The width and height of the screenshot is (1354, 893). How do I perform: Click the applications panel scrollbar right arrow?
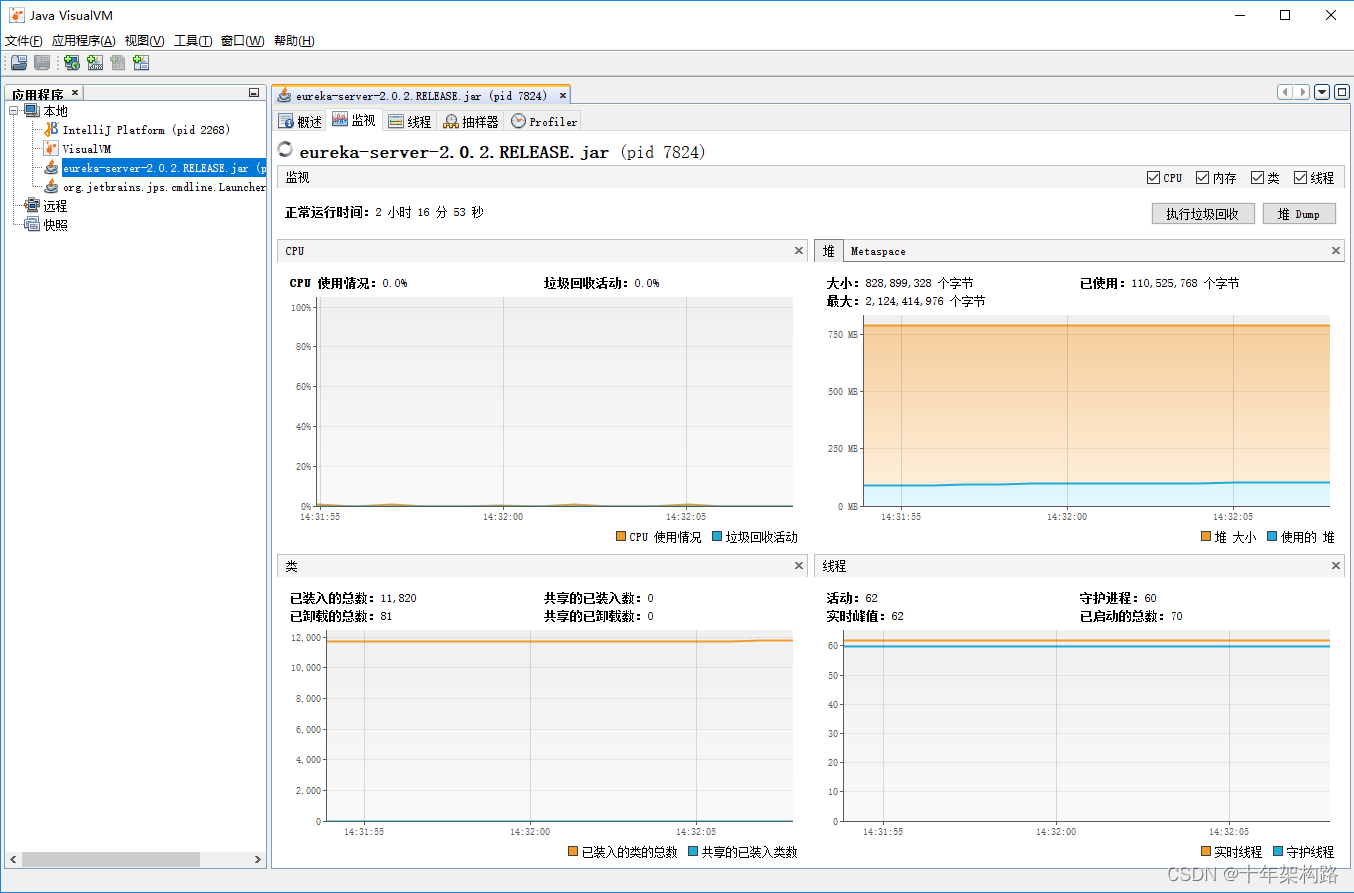click(257, 859)
